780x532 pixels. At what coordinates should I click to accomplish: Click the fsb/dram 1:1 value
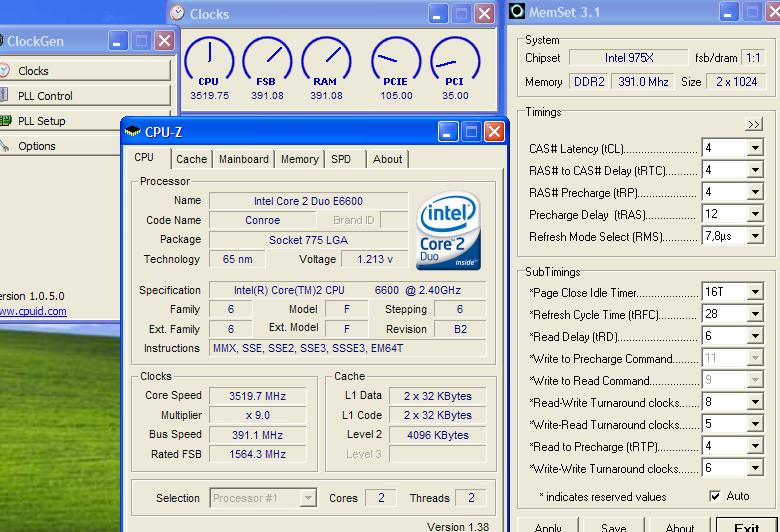click(753, 58)
